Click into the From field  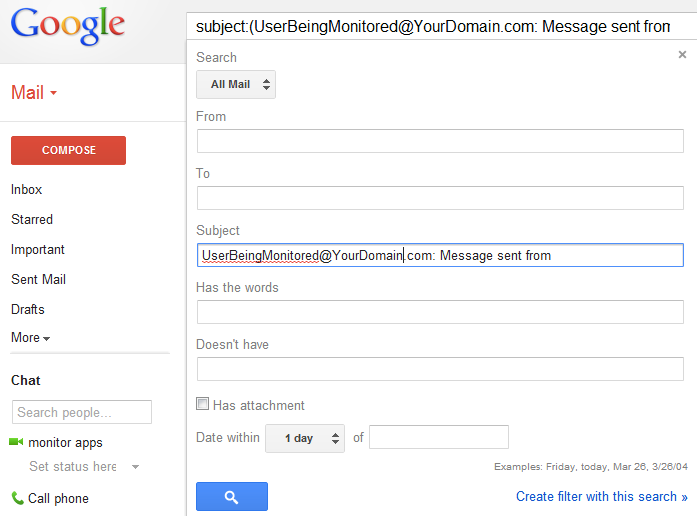[440, 141]
